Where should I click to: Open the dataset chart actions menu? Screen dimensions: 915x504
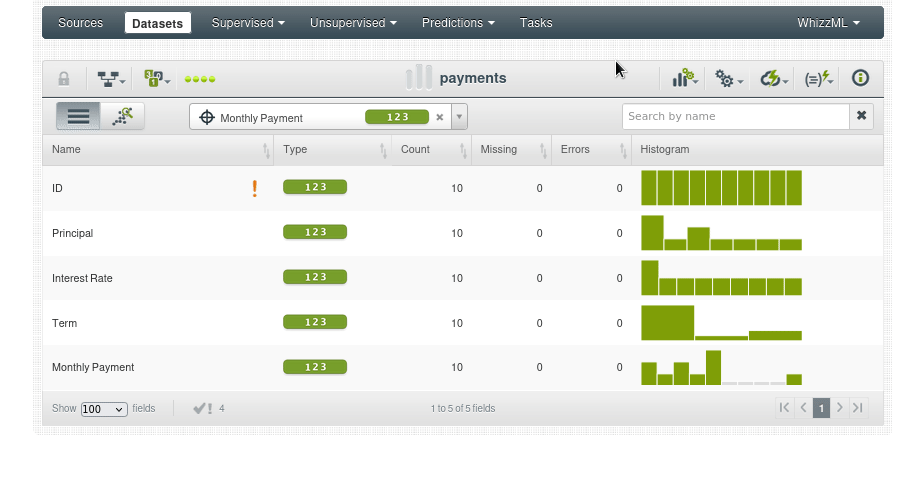pos(685,79)
